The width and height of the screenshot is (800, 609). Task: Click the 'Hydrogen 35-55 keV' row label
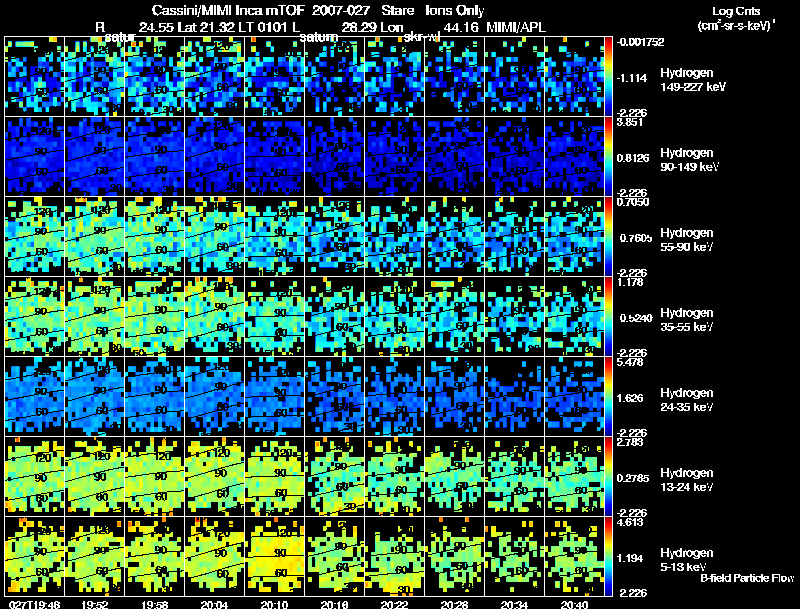tap(687, 320)
